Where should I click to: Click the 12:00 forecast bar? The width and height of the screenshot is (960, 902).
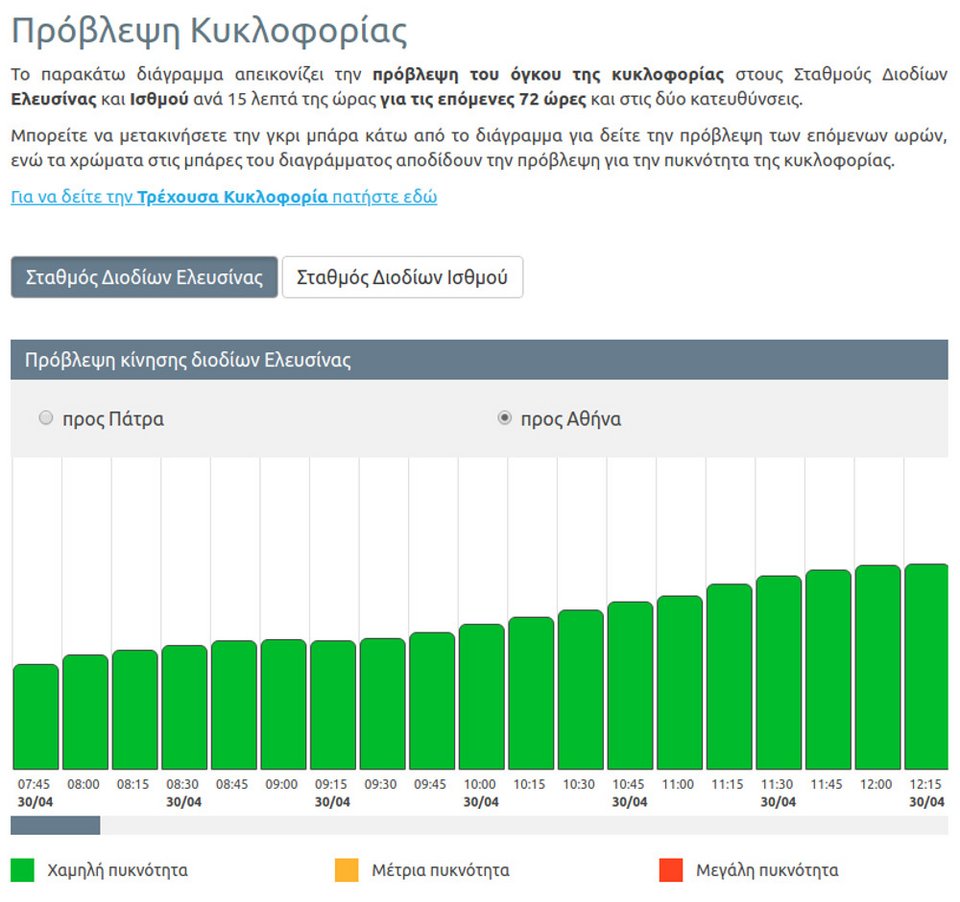point(877,667)
